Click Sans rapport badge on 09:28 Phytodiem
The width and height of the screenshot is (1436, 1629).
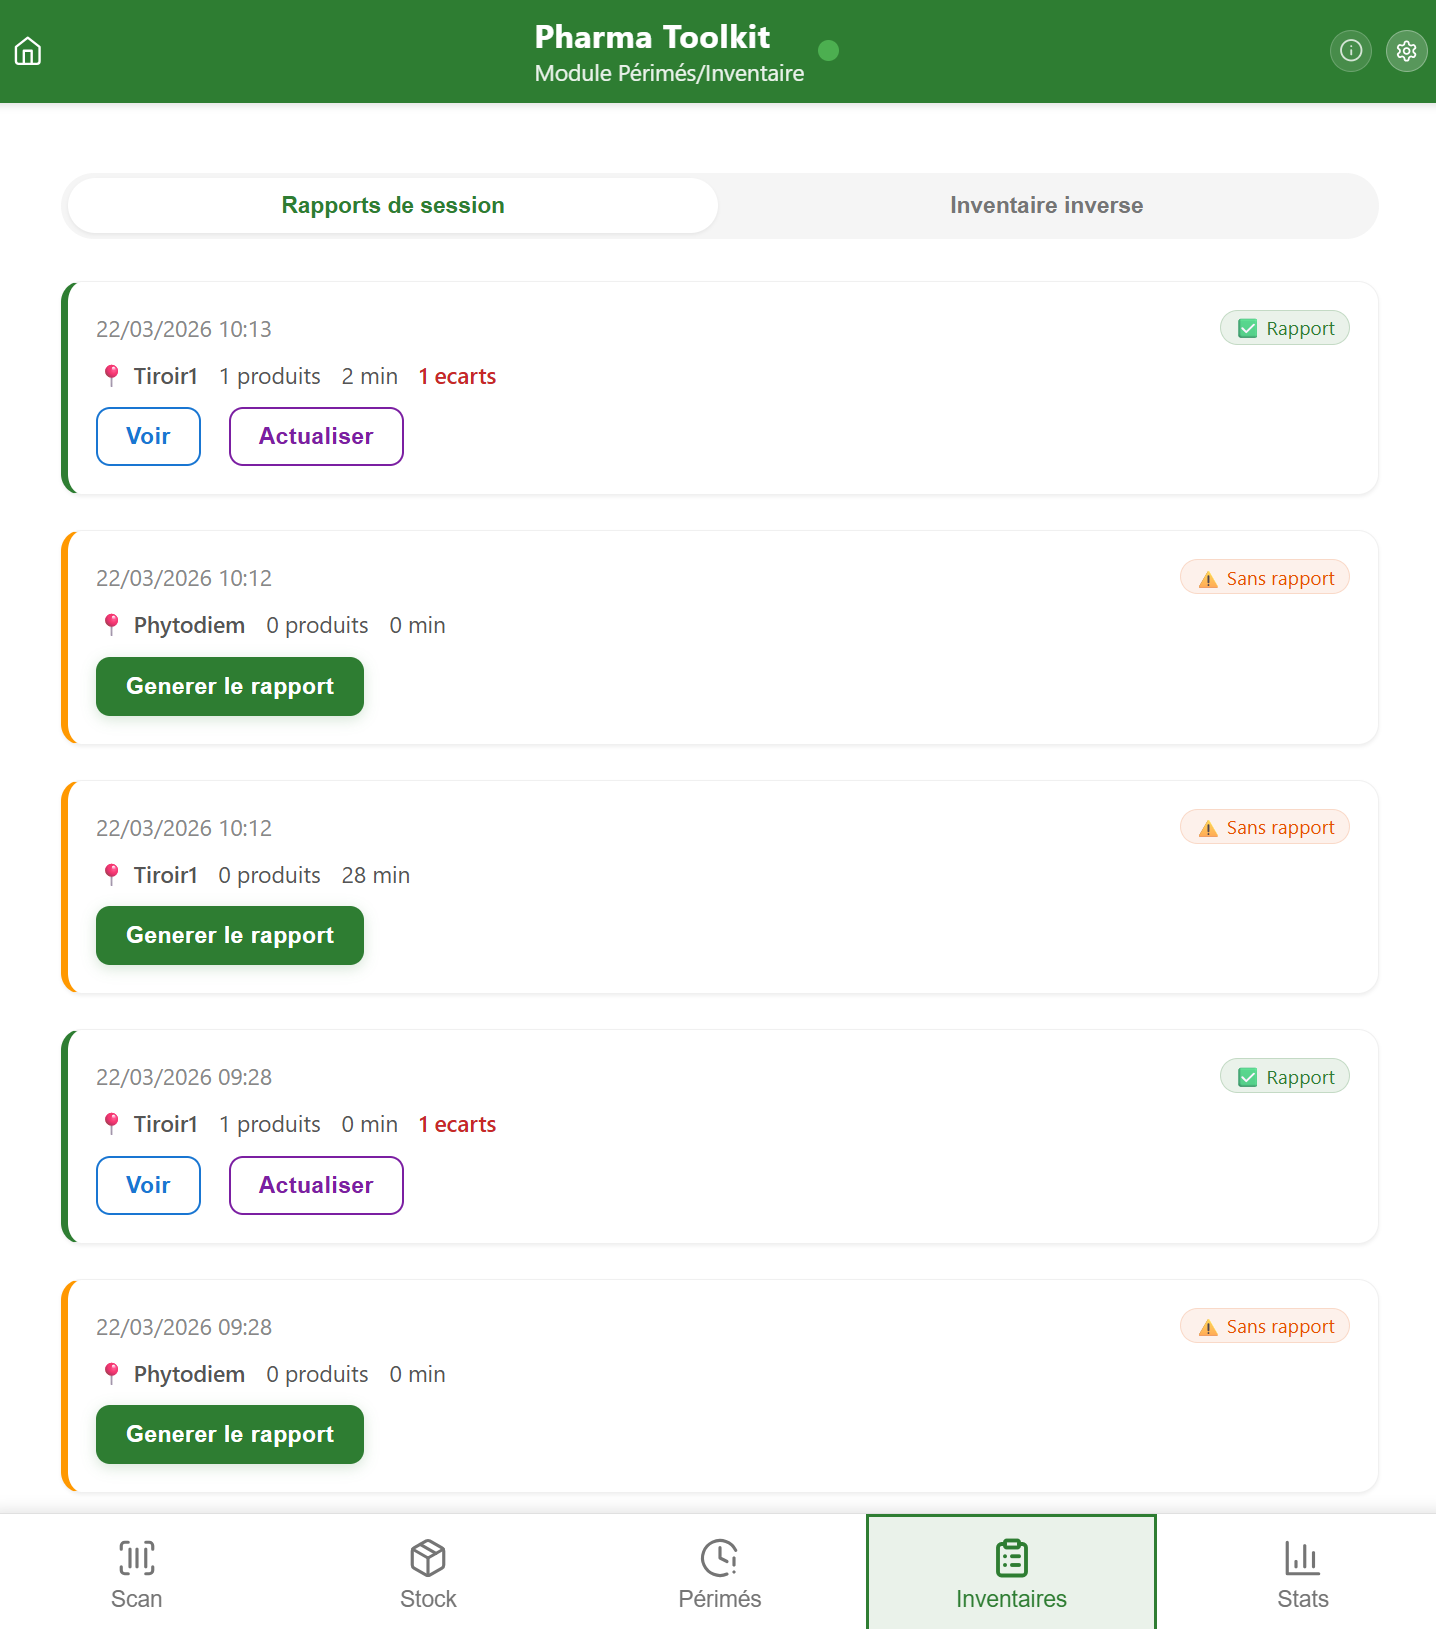point(1265,1327)
